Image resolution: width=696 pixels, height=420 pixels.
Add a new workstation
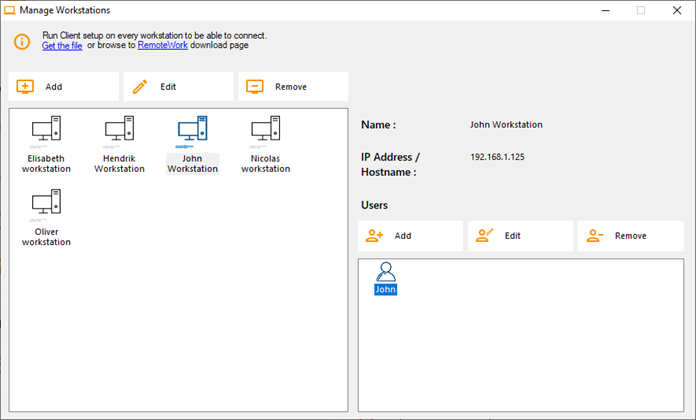tap(63, 87)
